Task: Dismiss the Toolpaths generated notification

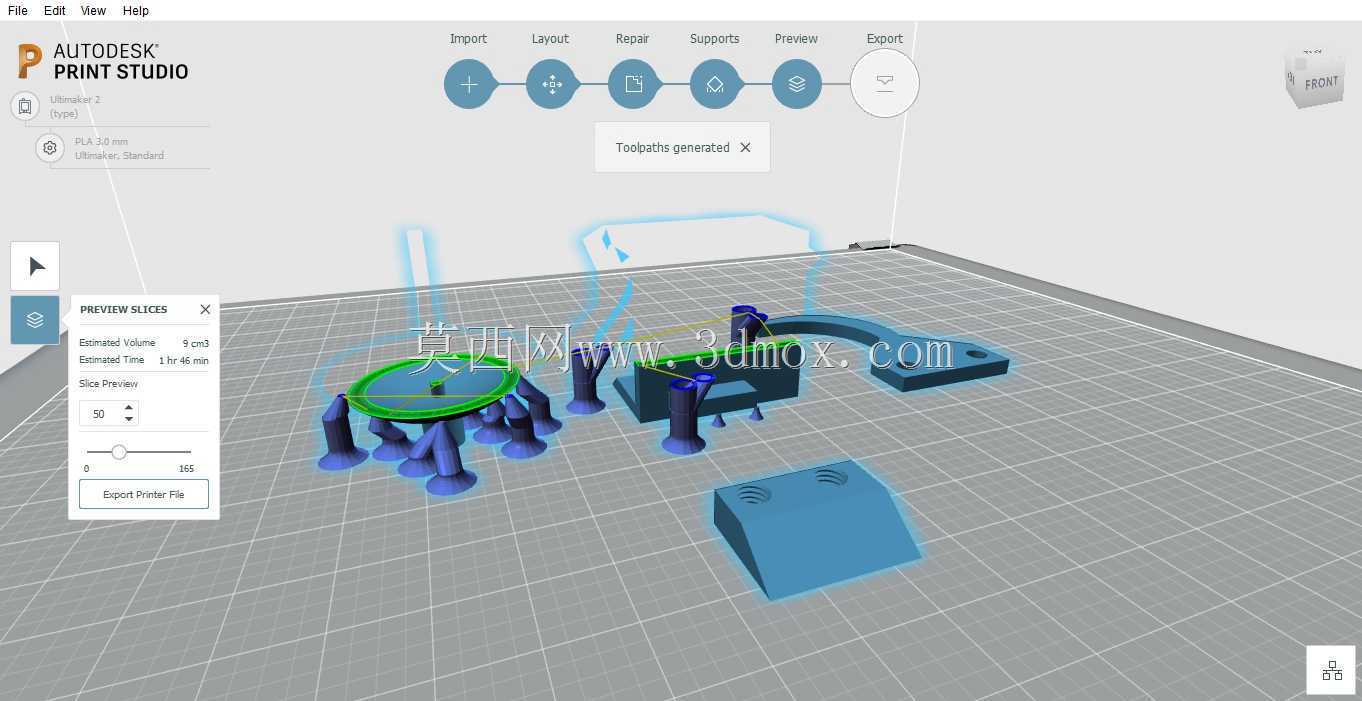Action: pyautogui.click(x=745, y=147)
